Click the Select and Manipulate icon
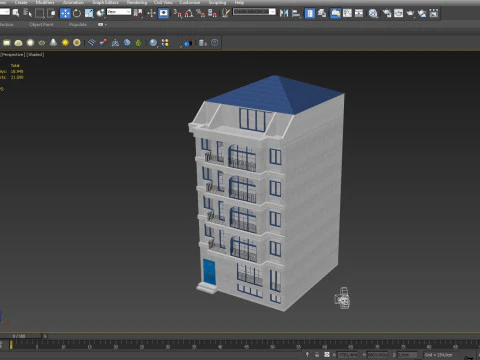The image size is (480, 360). pos(151,13)
